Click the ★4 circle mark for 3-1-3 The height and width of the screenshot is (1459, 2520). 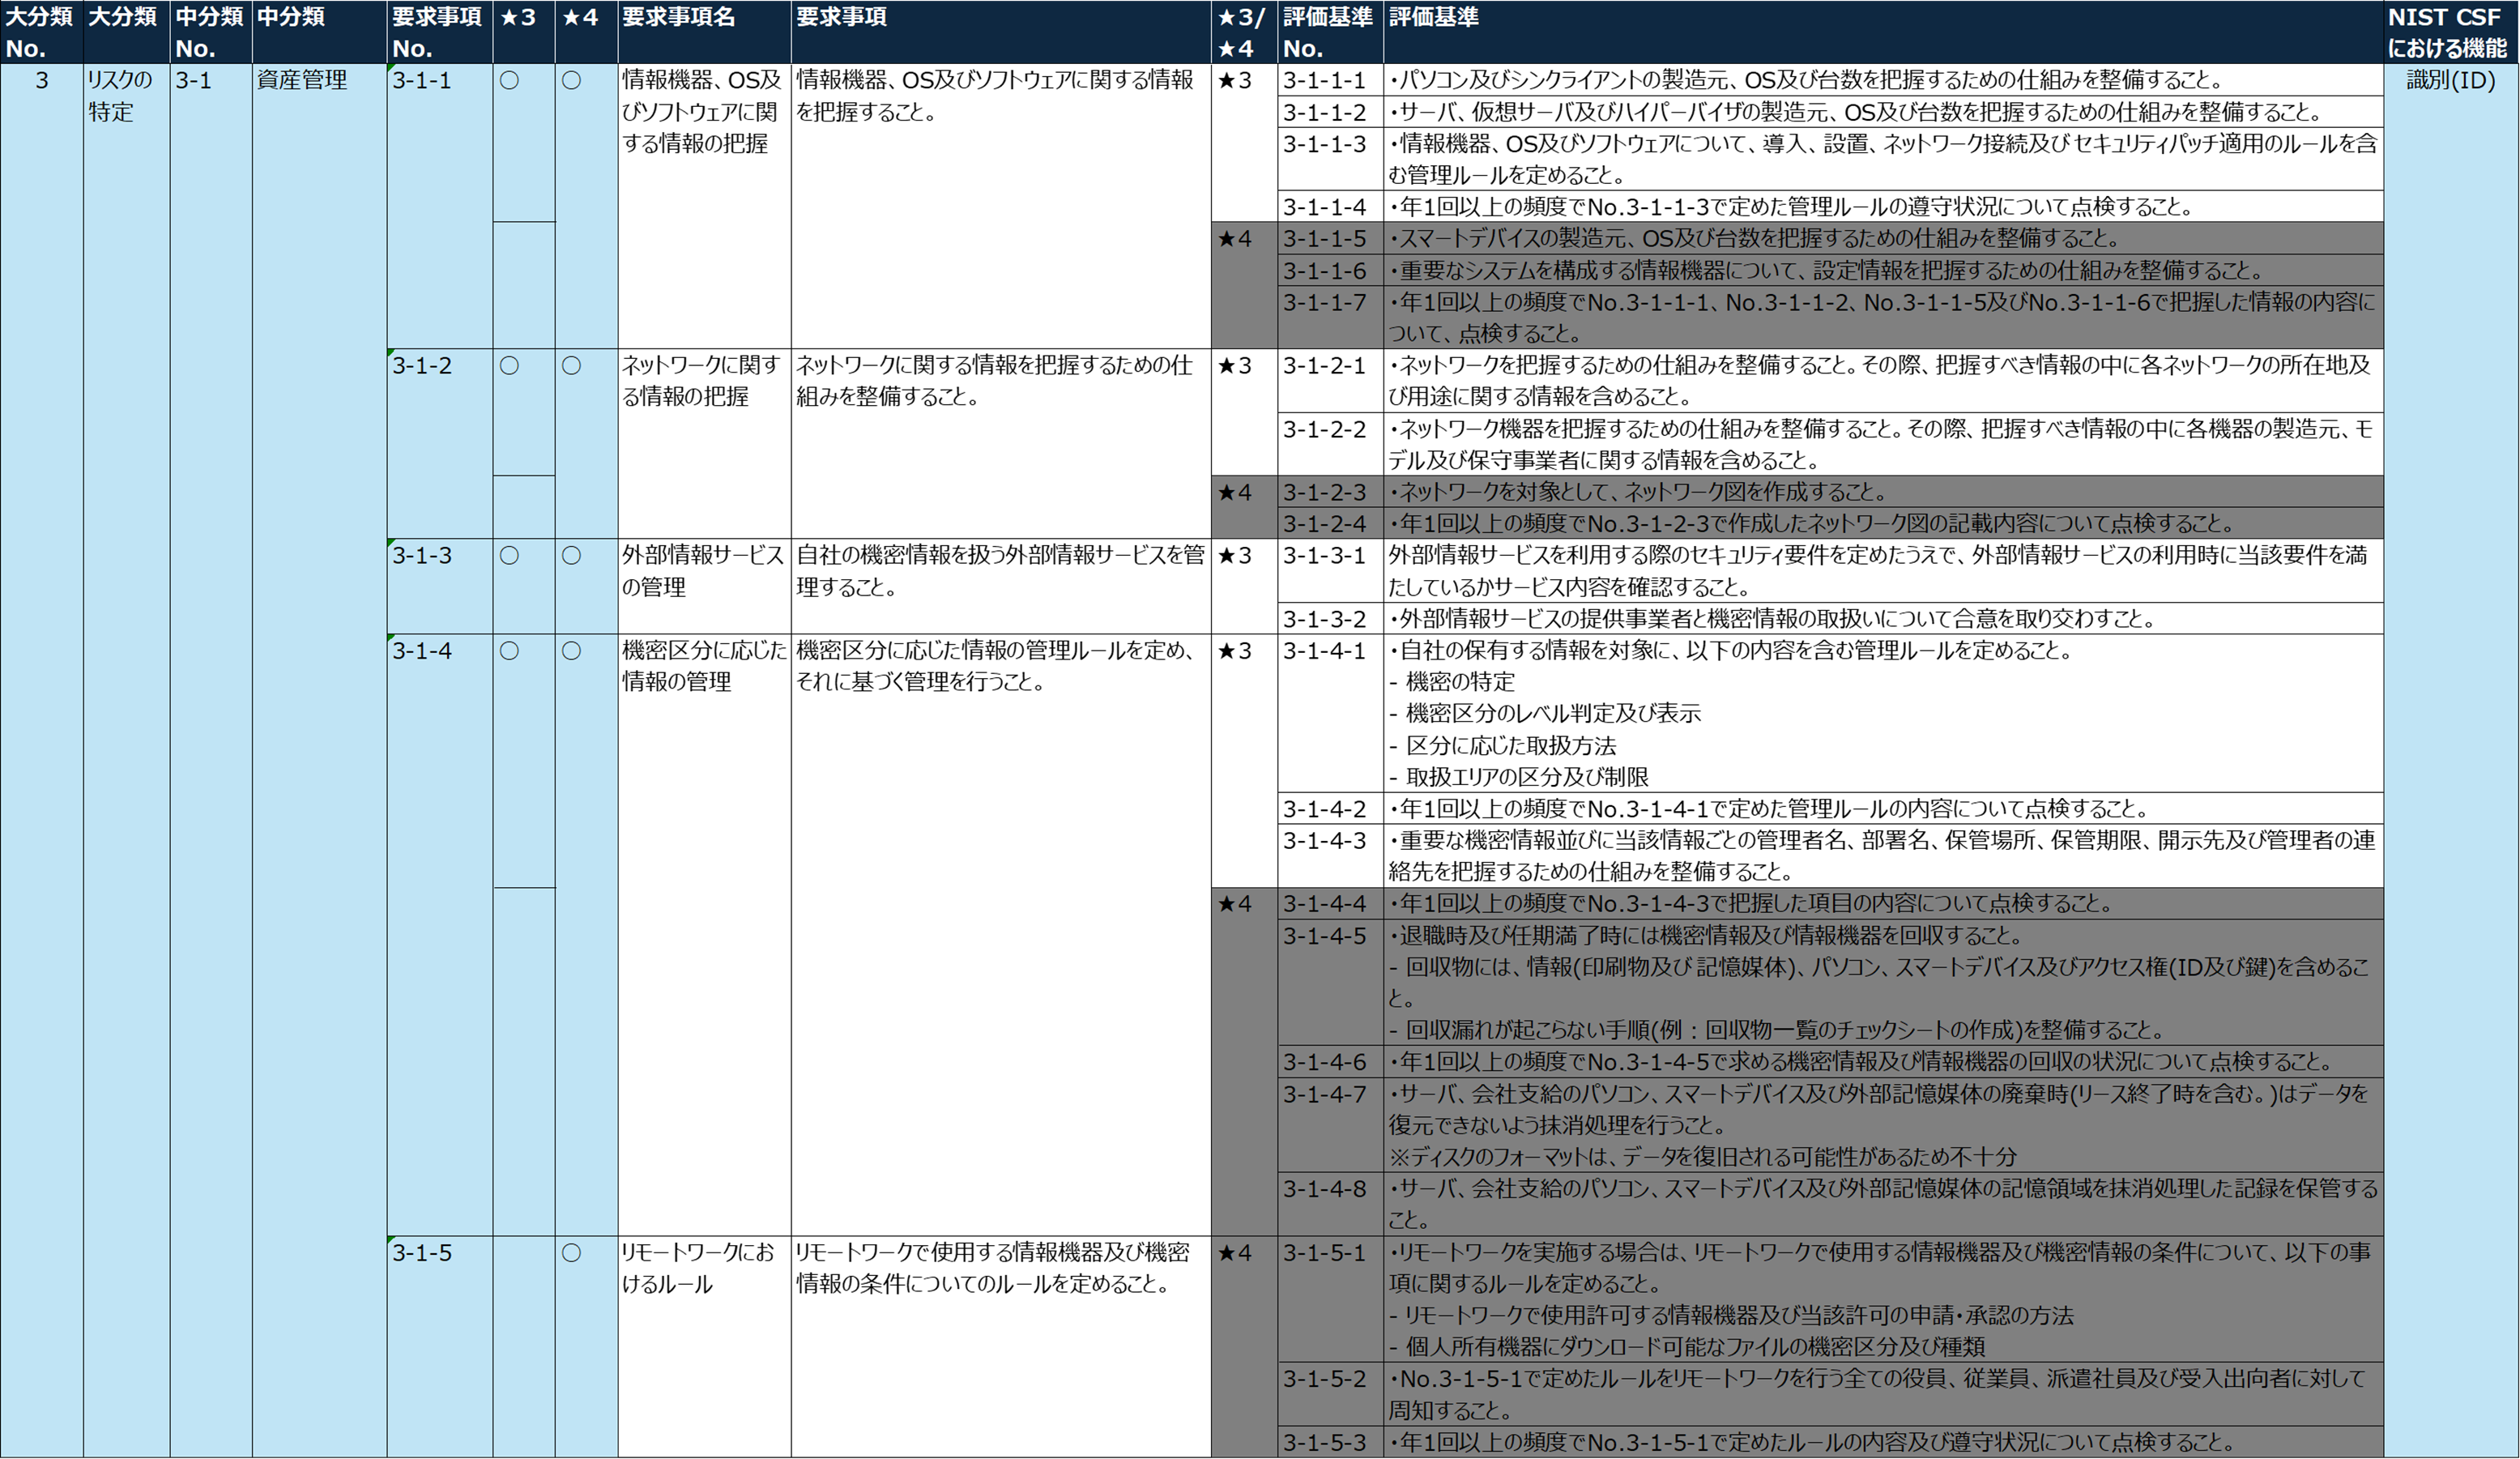tap(571, 555)
